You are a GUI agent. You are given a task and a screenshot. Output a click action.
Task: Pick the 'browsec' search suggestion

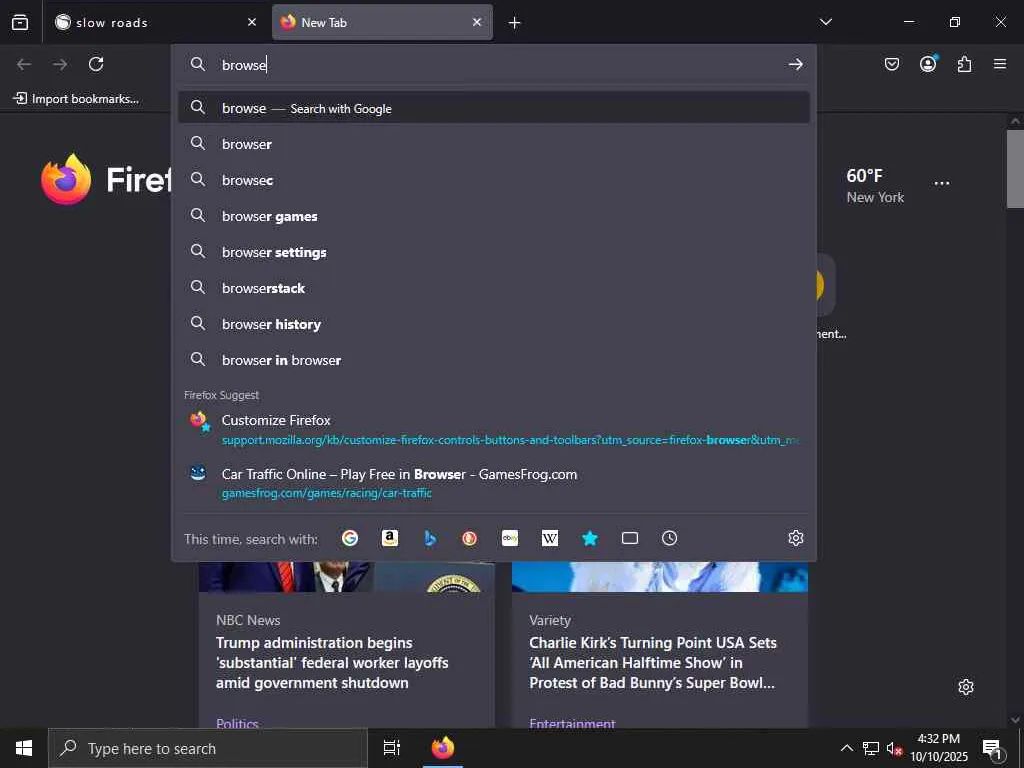click(x=494, y=180)
